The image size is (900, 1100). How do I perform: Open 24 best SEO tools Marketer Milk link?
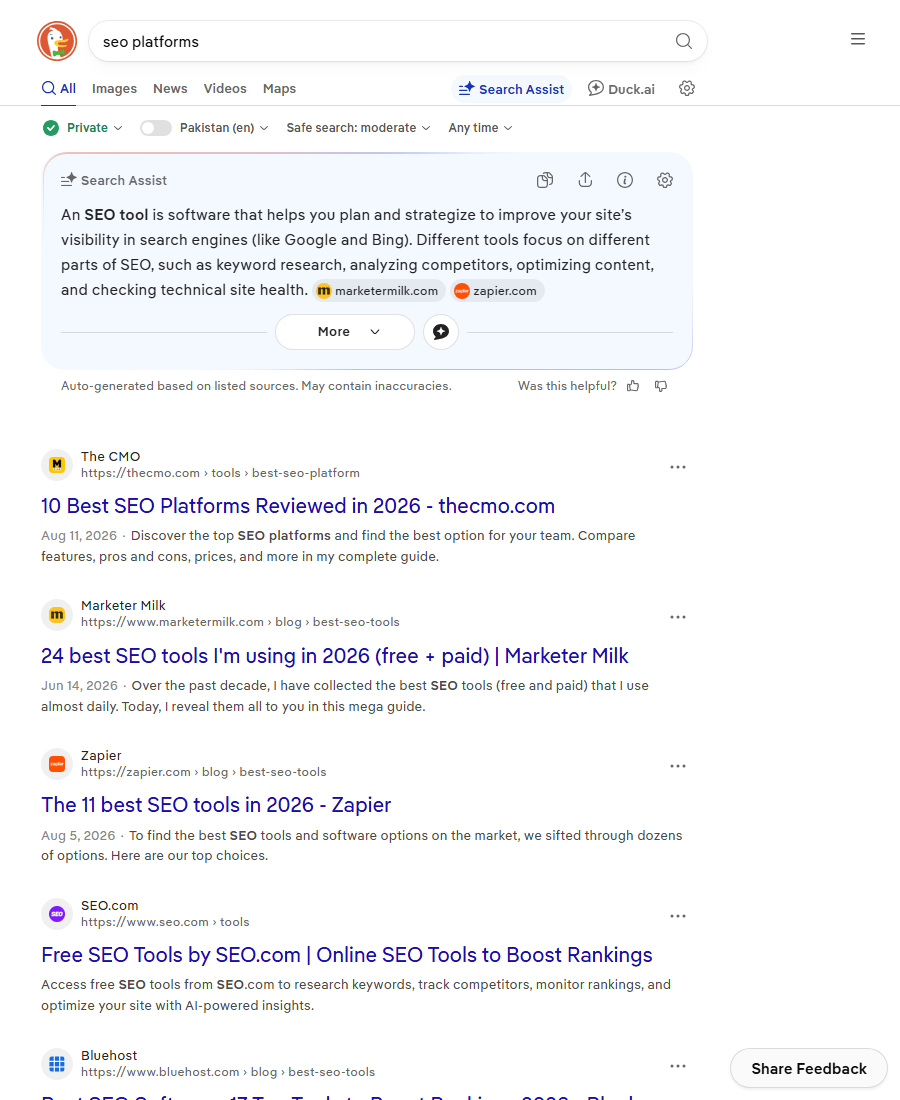[x=335, y=656]
